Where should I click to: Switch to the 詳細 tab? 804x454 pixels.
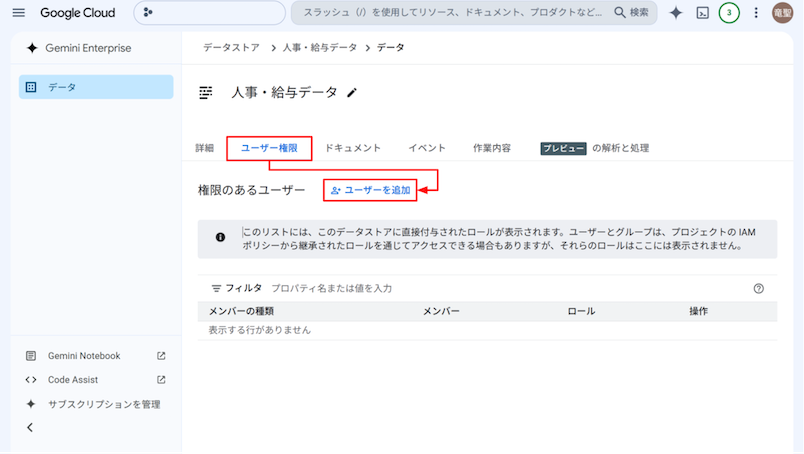coord(204,148)
